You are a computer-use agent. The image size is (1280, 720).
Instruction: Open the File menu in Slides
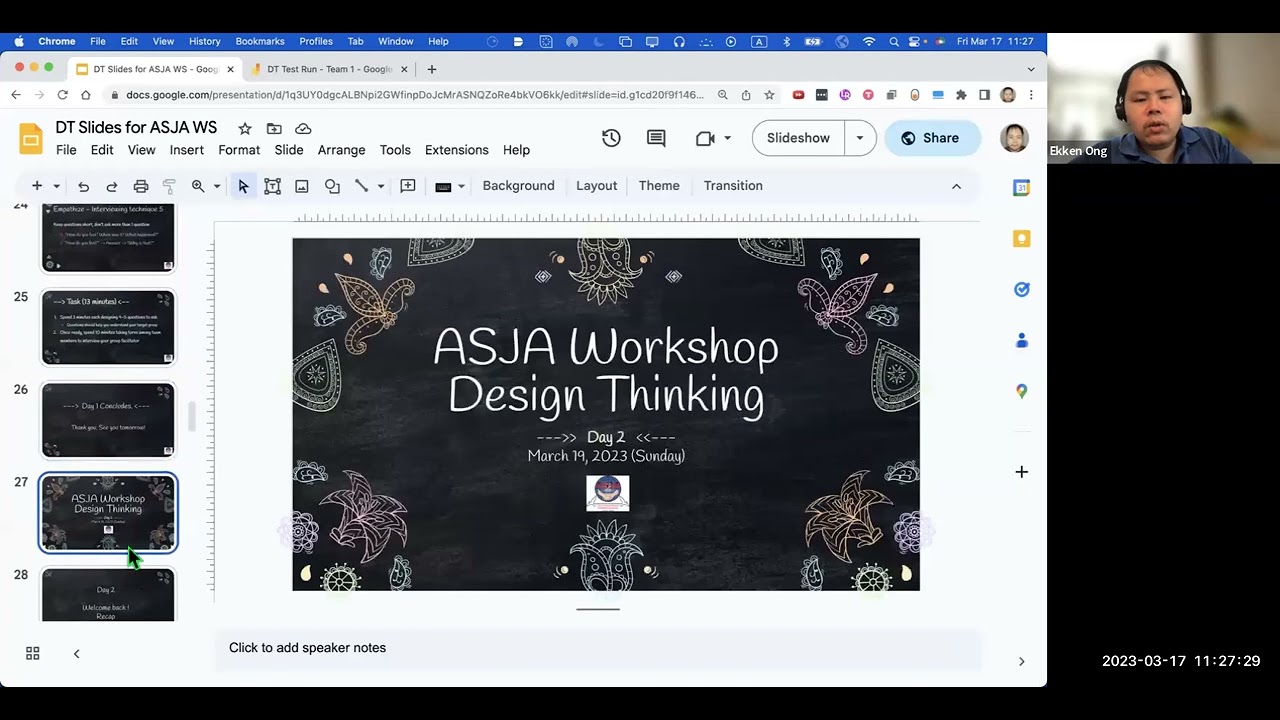66,150
